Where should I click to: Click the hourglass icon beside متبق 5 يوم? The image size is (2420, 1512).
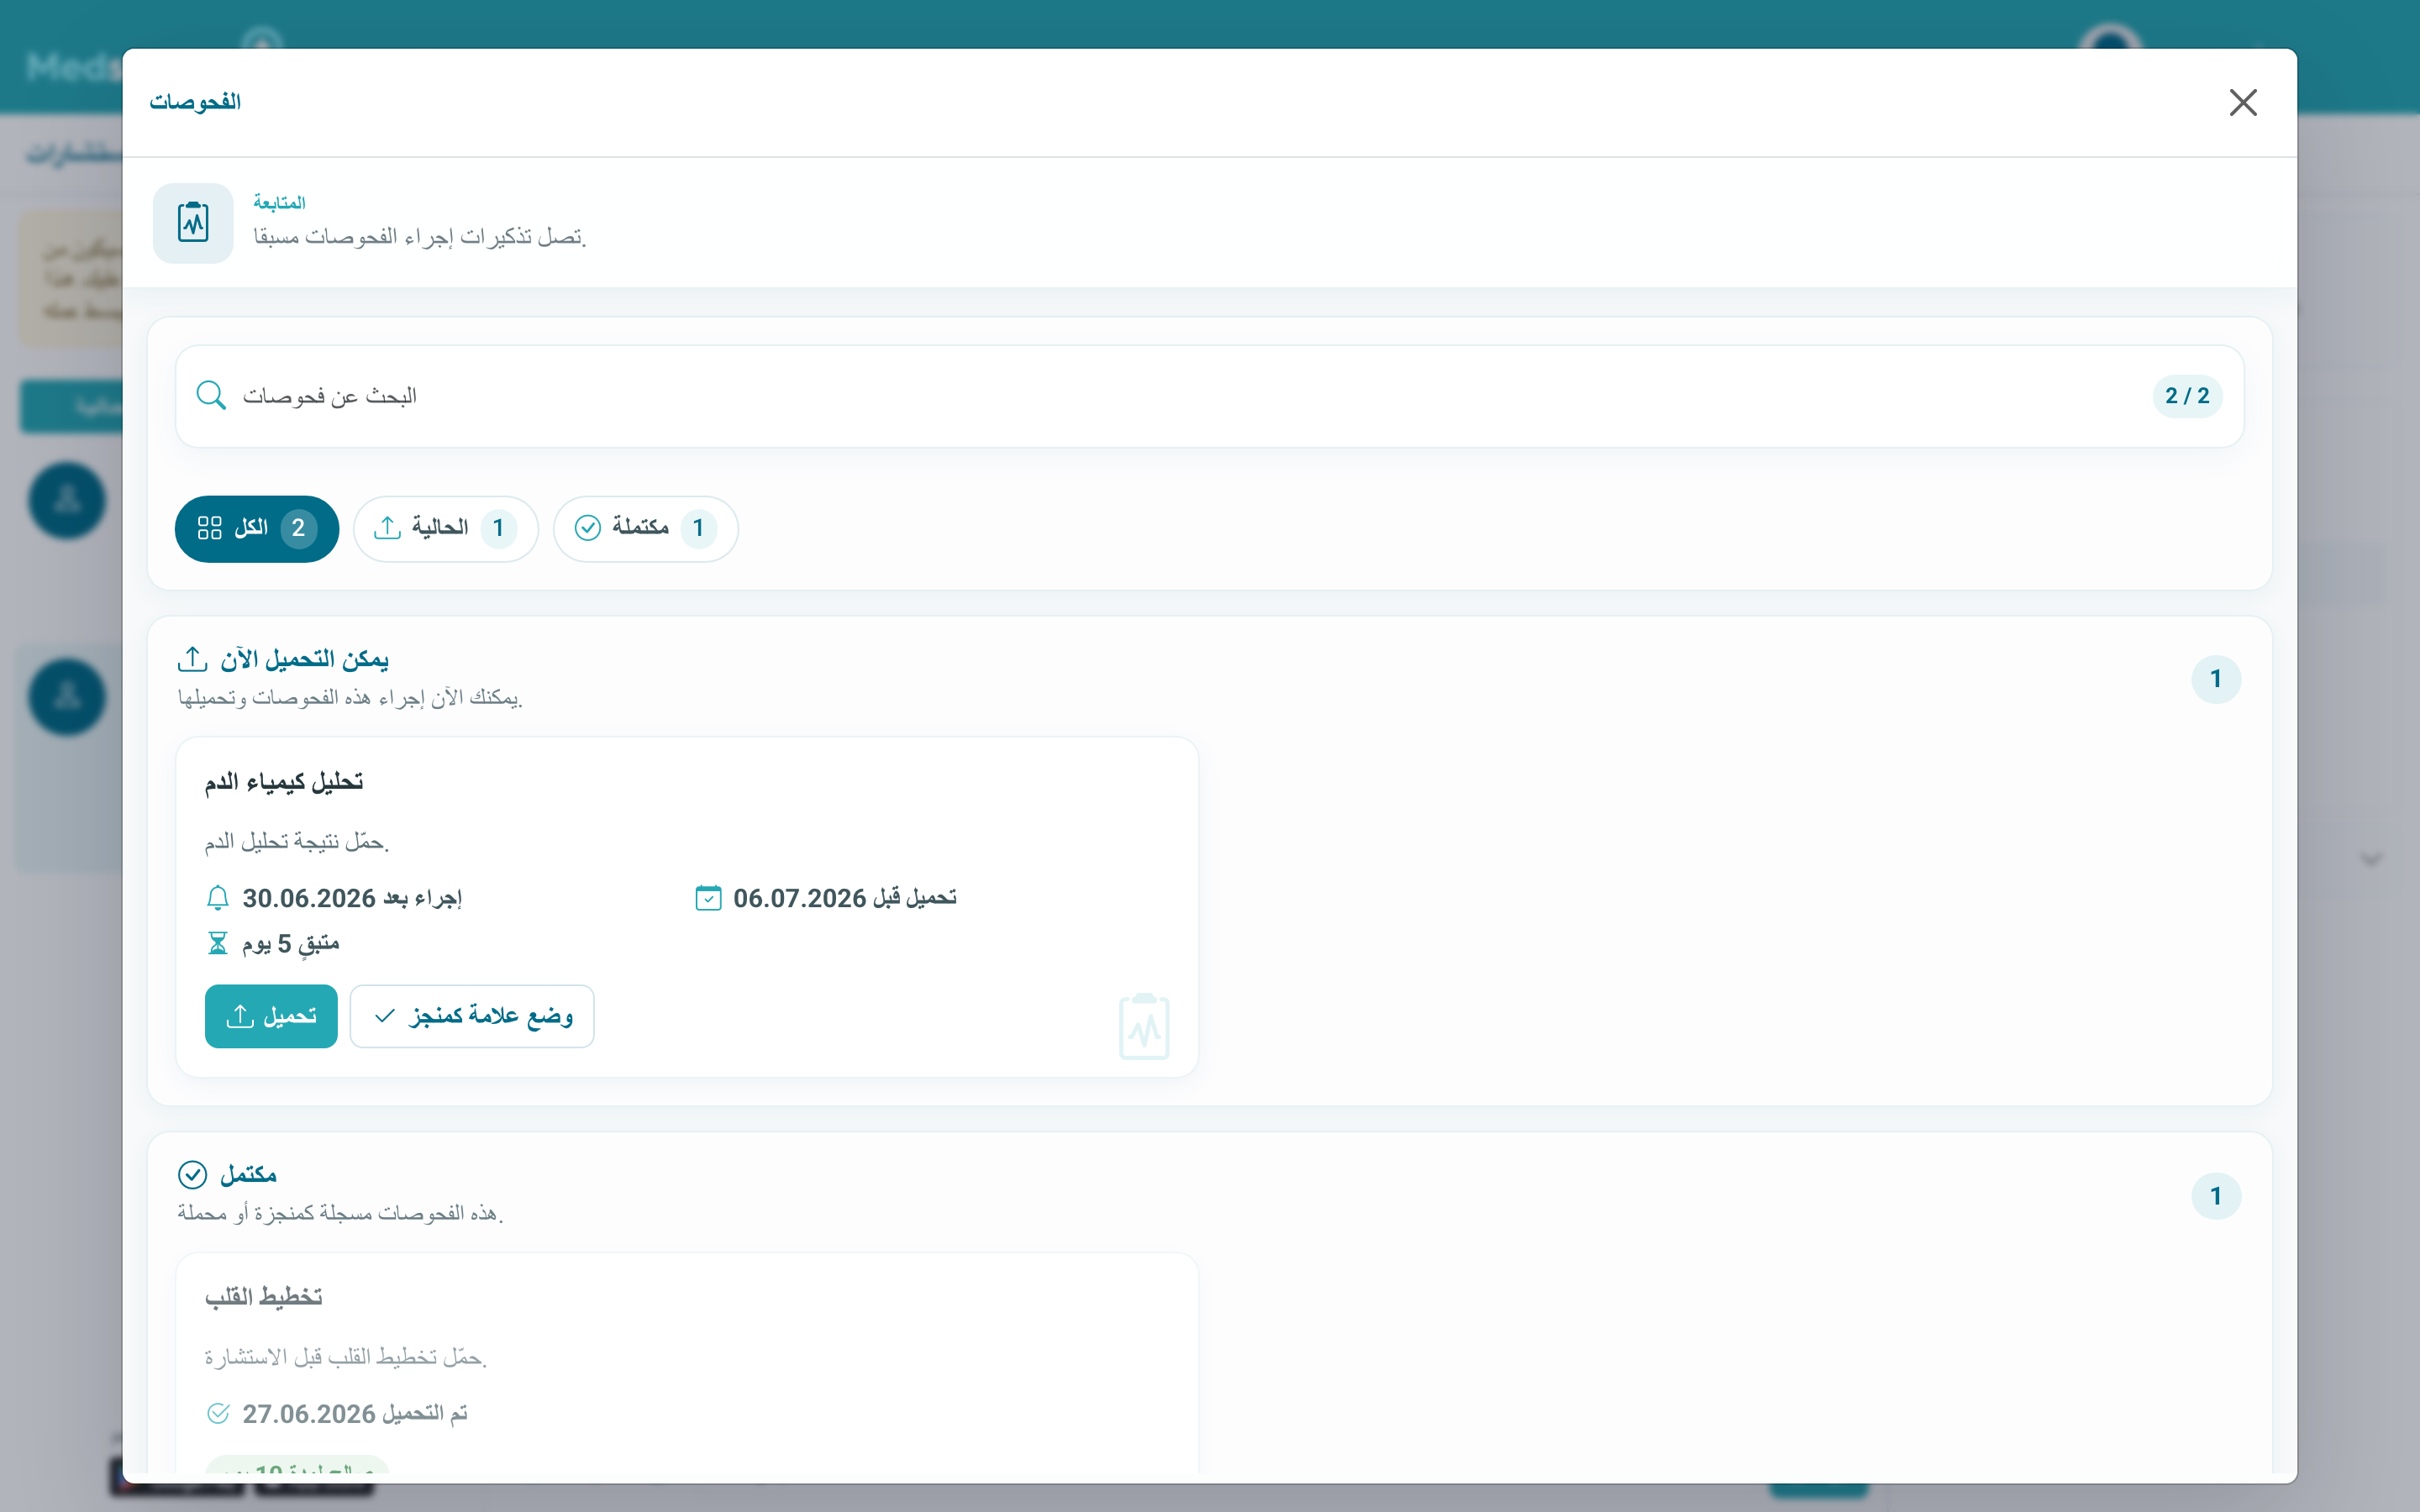pos(217,943)
